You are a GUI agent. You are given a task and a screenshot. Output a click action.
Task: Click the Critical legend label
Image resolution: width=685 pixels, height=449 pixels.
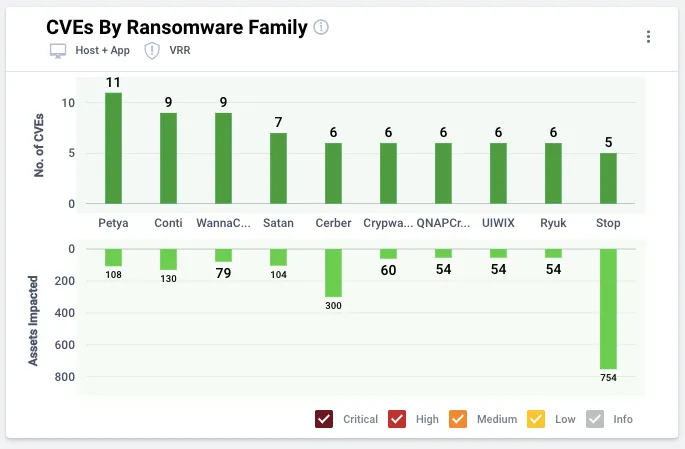click(x=360, y=419)
